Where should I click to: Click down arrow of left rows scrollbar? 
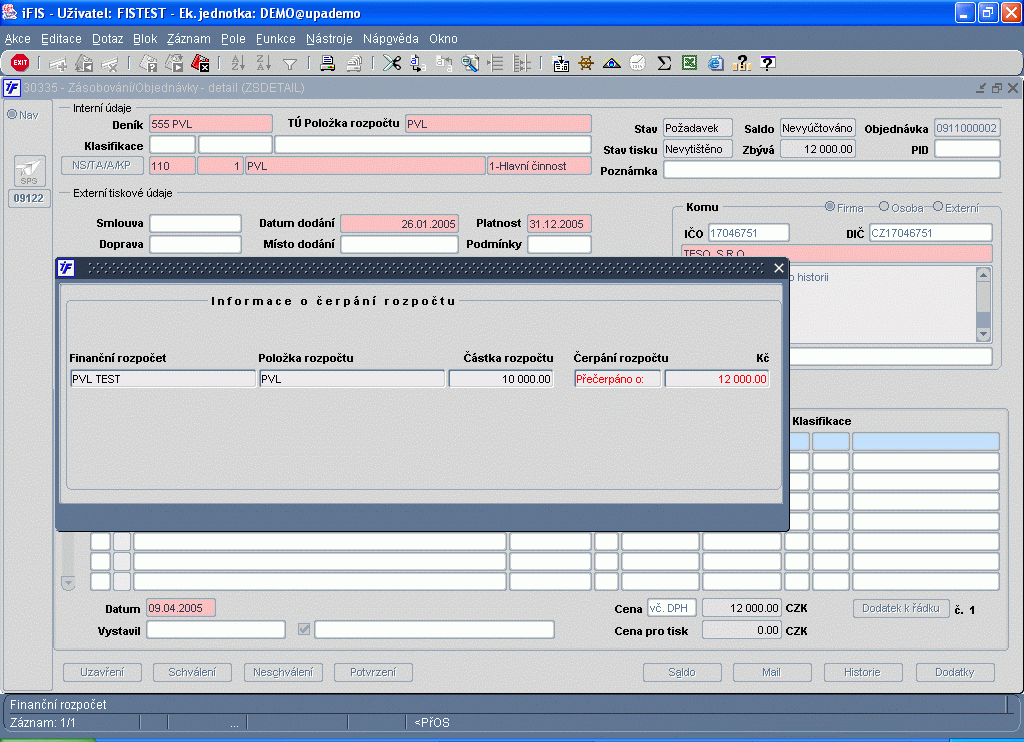pos(68,581)
